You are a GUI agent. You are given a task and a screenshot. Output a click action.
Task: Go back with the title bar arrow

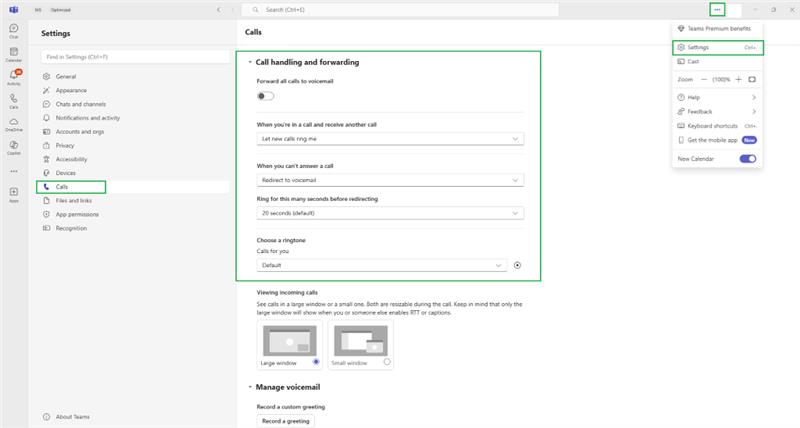point(219,10)
